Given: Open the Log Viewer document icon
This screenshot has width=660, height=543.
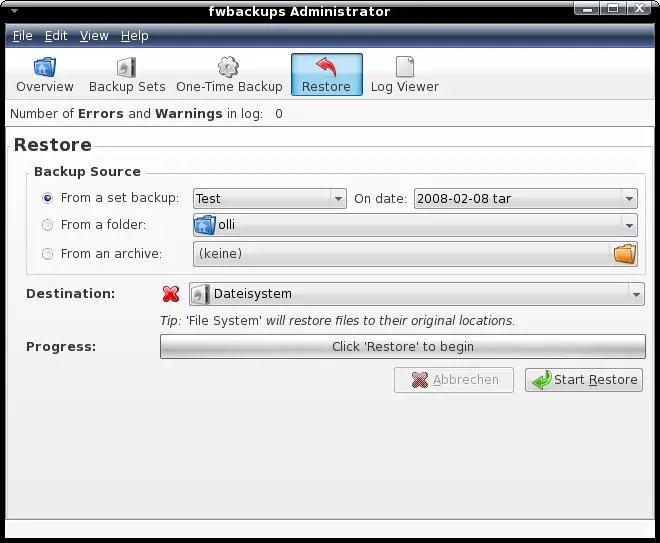Looking at the screenshot, I should pos(405,67).
